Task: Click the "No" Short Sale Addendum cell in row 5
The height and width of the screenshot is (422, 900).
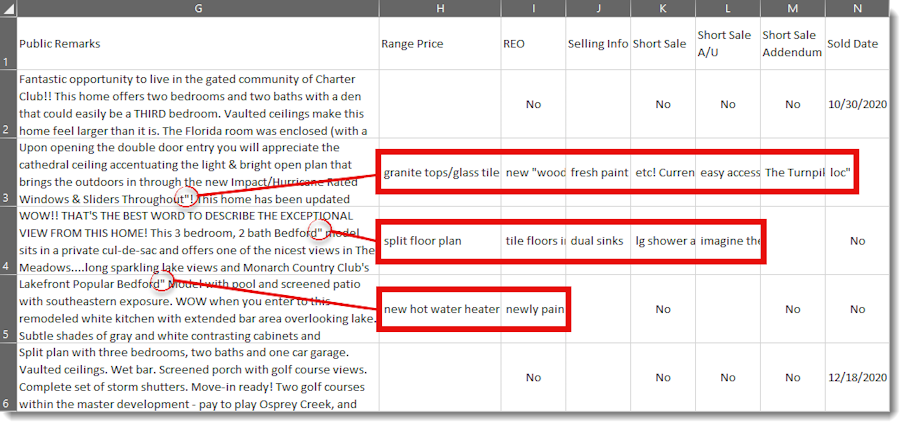Action: 793,309
